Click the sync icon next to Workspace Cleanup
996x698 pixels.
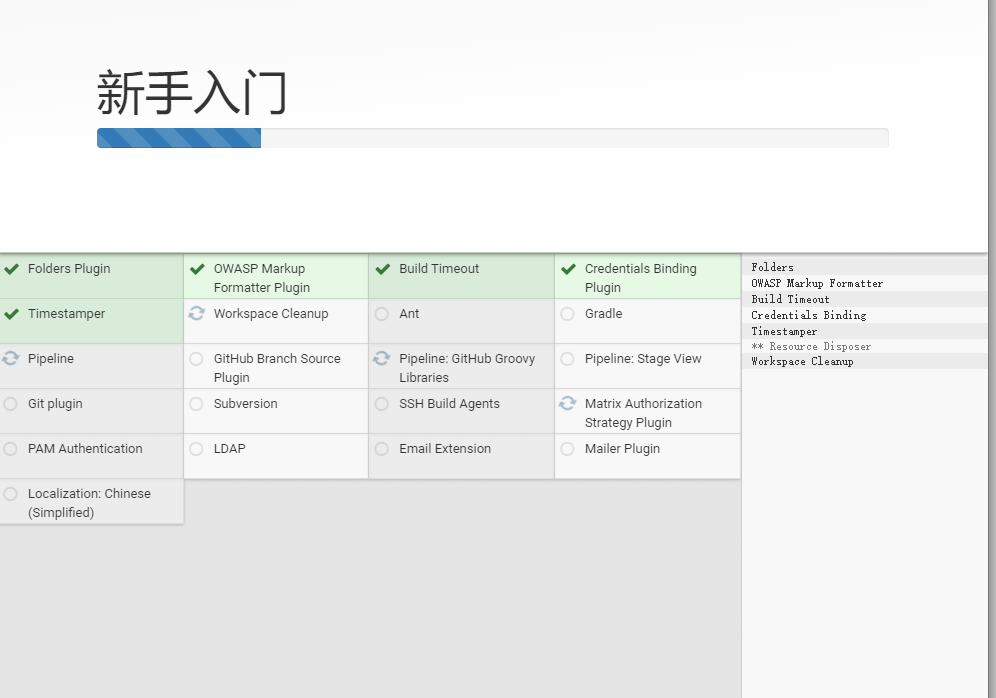(x=196, y=313)
